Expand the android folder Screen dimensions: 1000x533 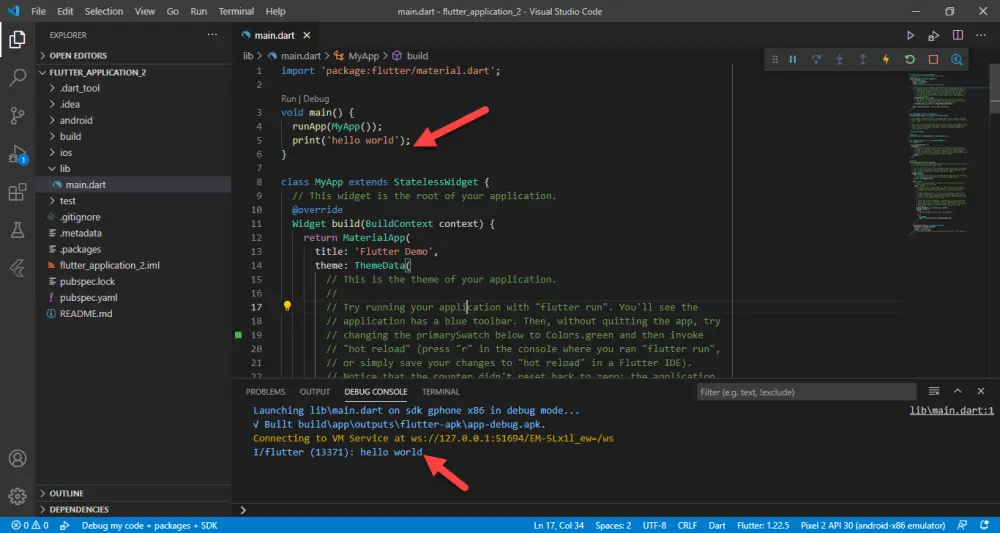(133, 120)
